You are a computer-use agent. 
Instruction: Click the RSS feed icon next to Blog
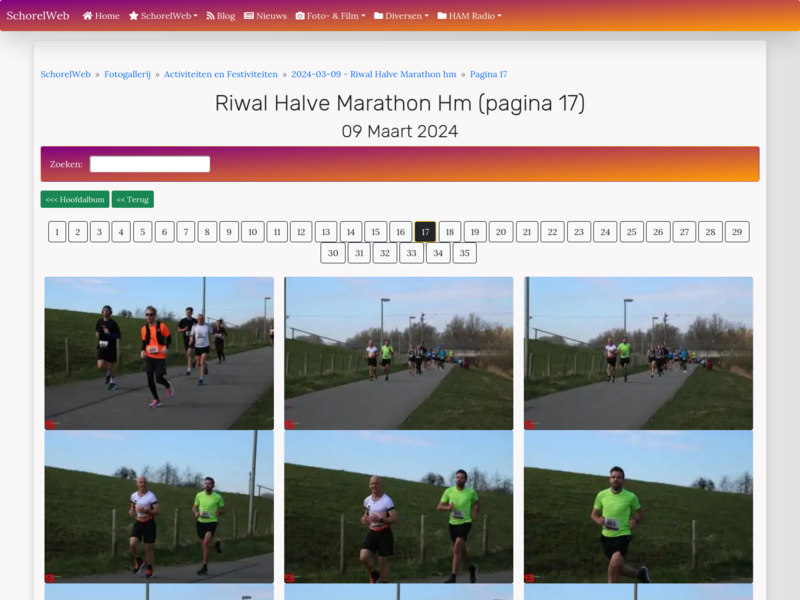coord(210,16)
